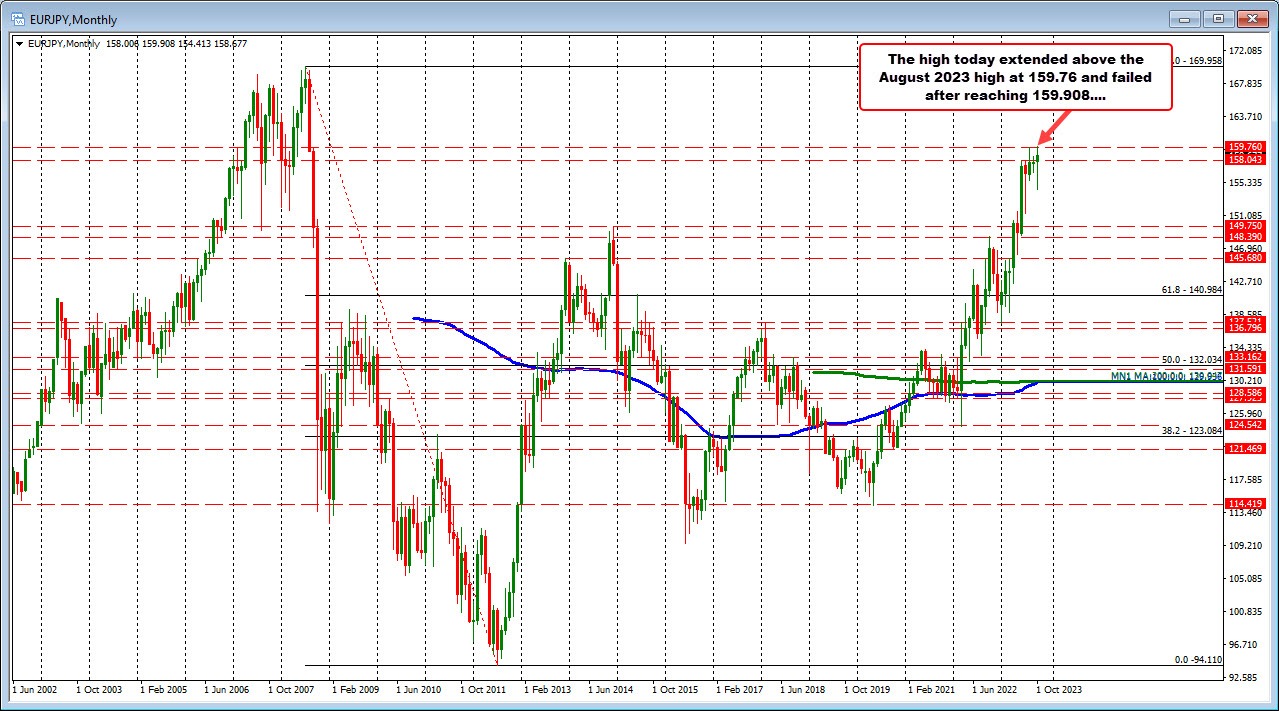Click the 114.419 price axis label

[1243, 504]
